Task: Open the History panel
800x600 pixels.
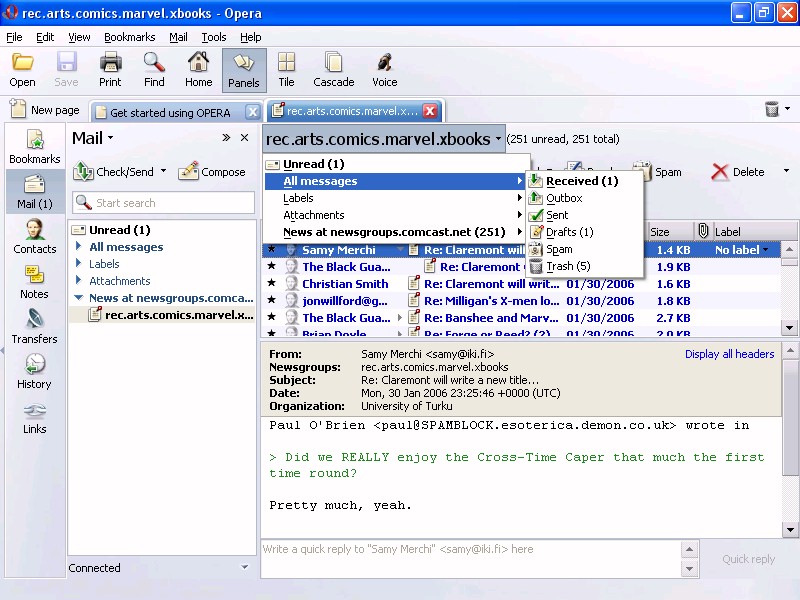Action: [34, 372]
